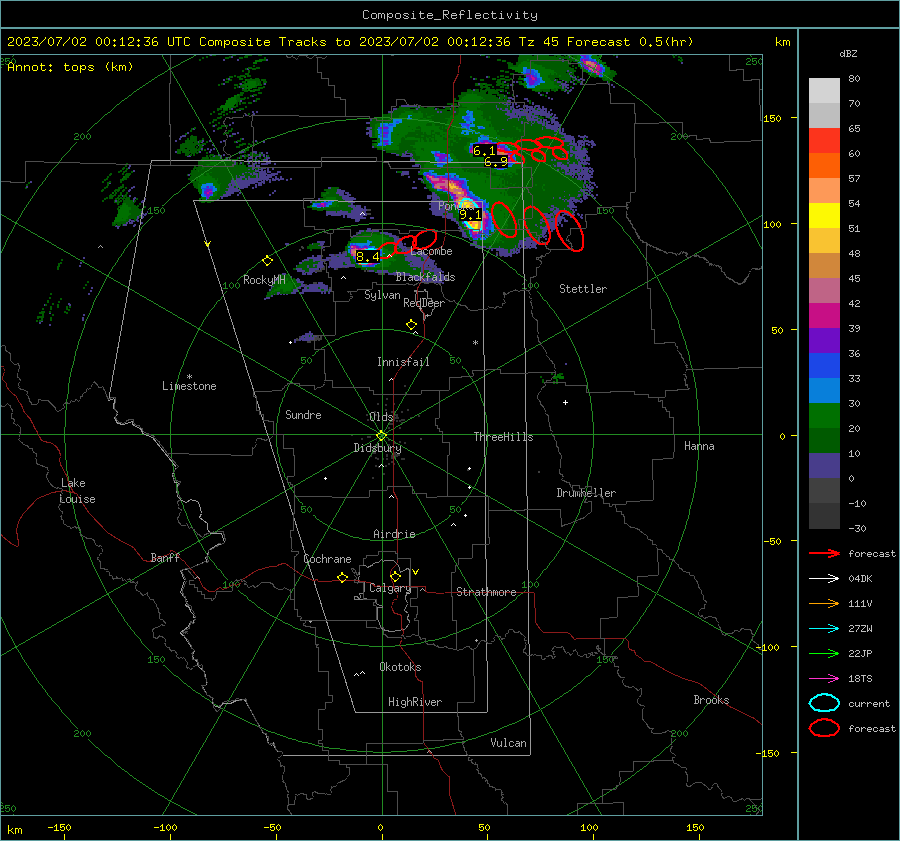Click the blue 33 dBZ color swatch

click(824, 366)
